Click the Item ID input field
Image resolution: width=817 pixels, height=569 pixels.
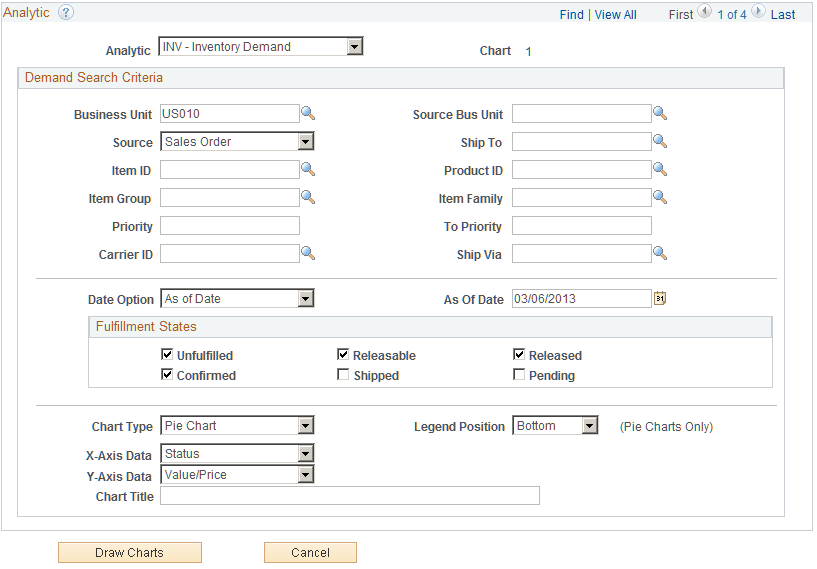point(230,170)
